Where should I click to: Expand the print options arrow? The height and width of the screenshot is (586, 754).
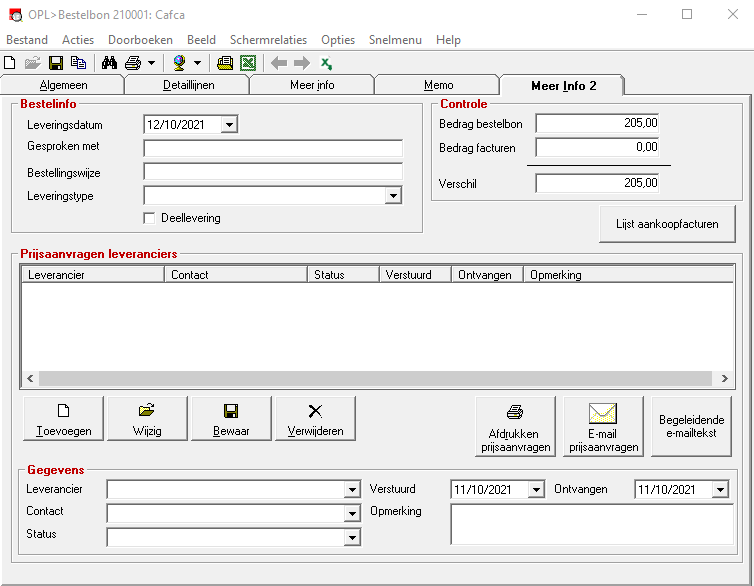click(151, 63)
